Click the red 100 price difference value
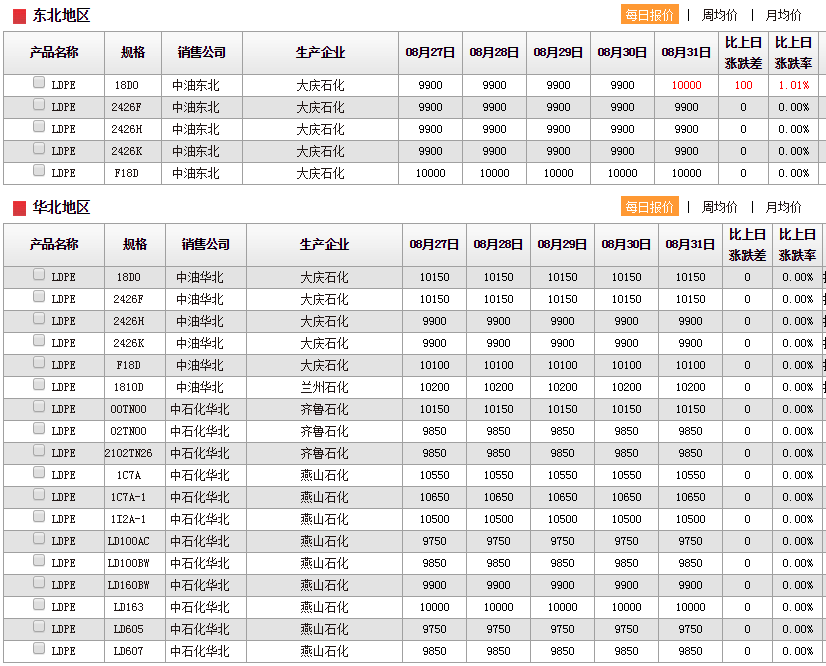Screen dimensions: 826x666 tap(743, 85)
